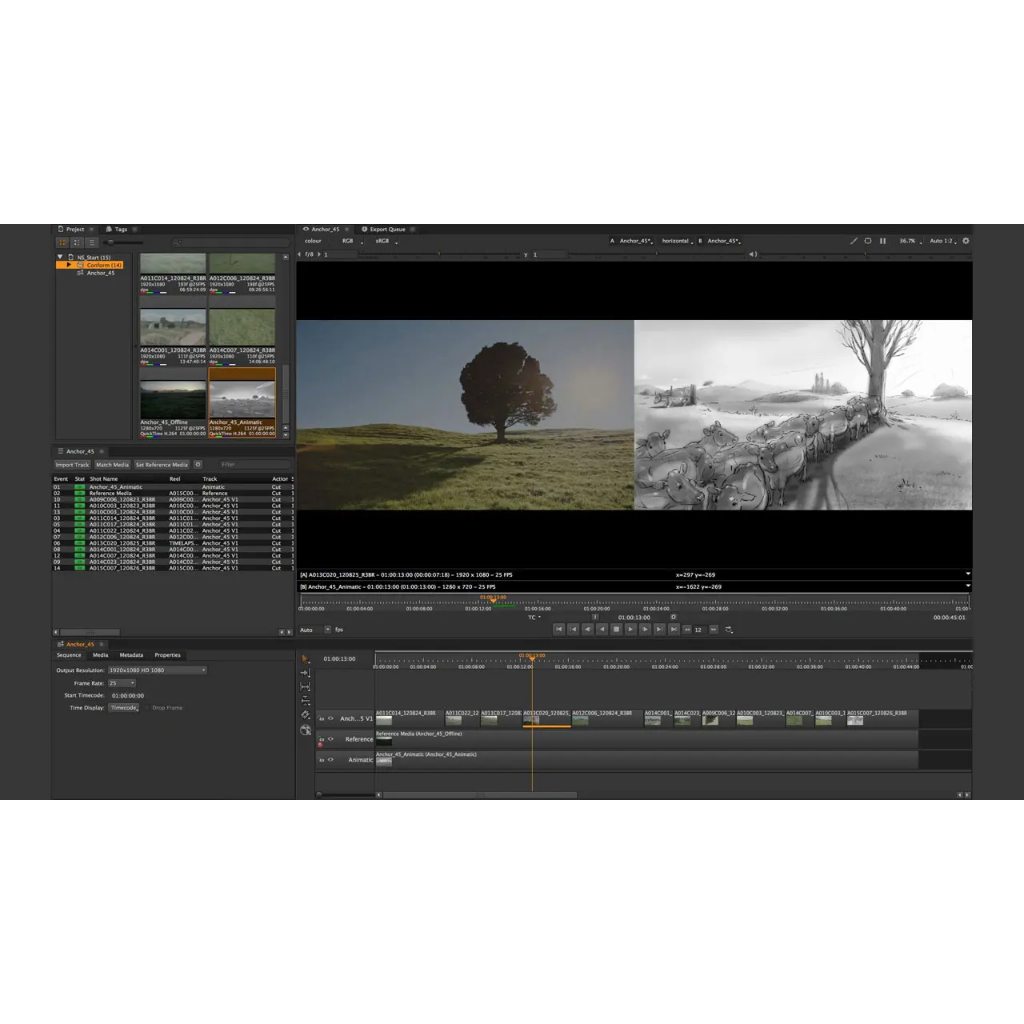Expand the Conform bin folder
Viewport: 1024px width, 1024px height.
point(69,265)
